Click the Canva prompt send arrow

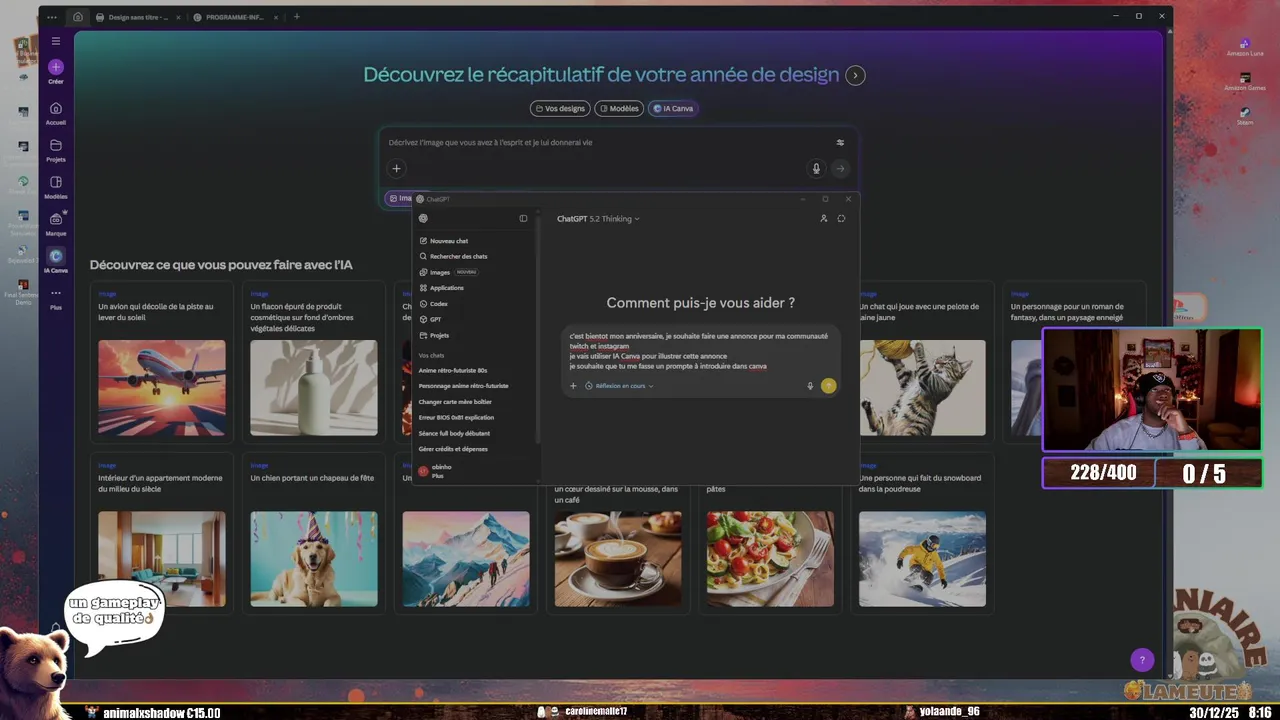coord(840,169)
